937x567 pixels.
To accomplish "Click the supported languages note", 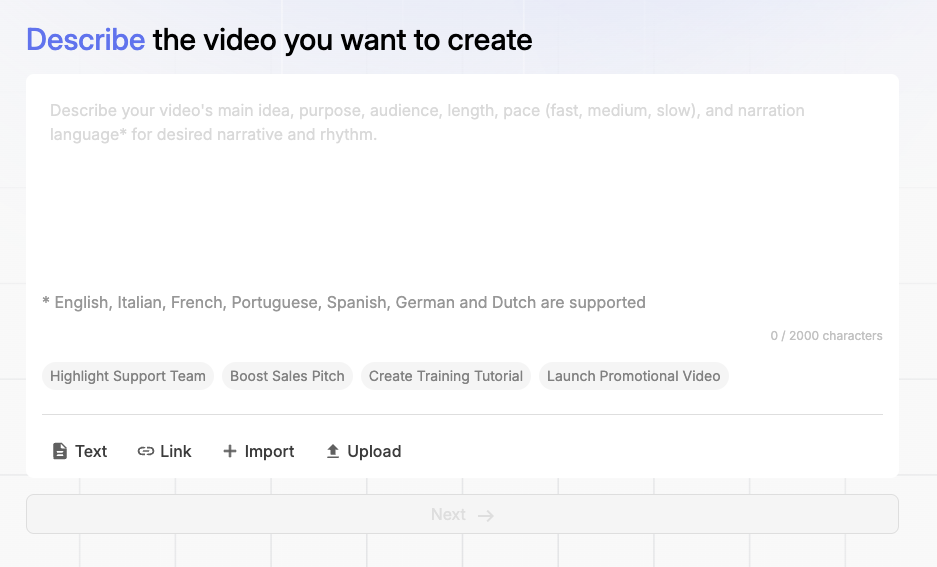I will [x=344, y=302].
